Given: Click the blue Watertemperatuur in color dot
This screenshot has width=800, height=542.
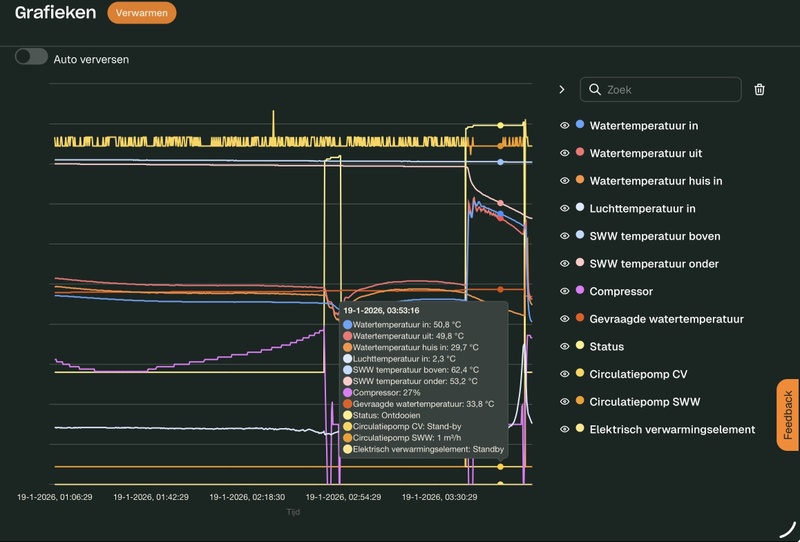Looking at the screenshot, I should [580, 125].
